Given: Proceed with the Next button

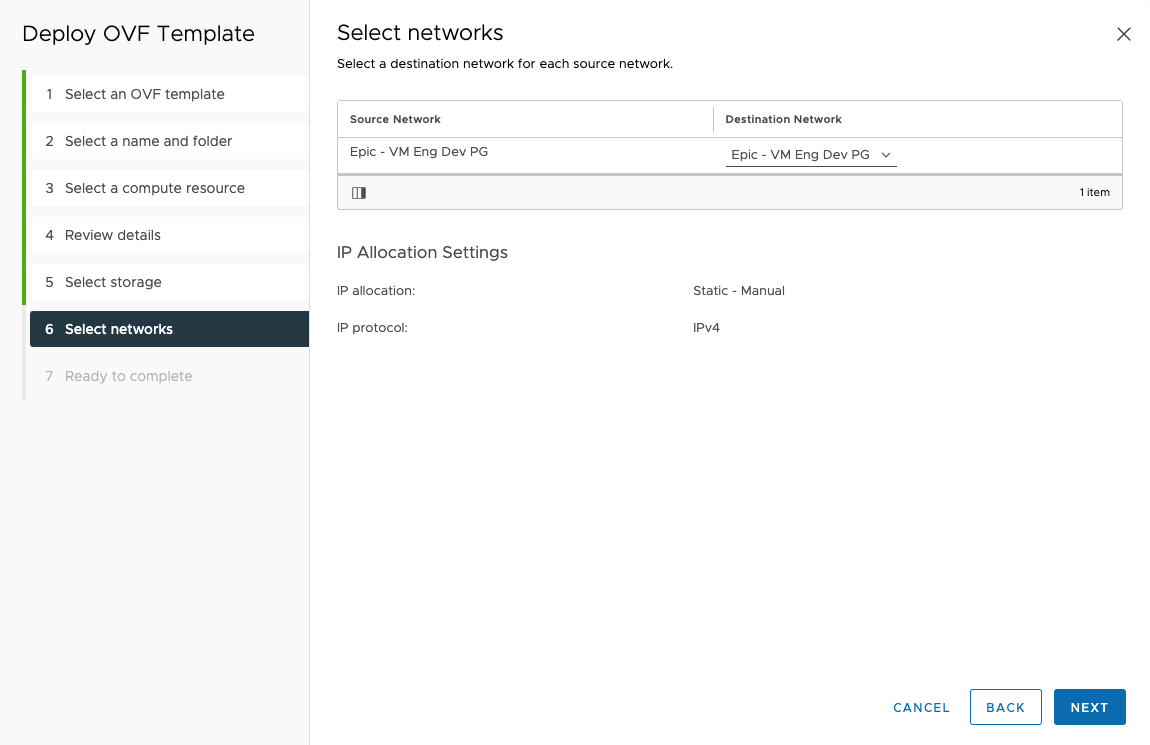Looking at the screenshot, I should (x=1089, y=707).
